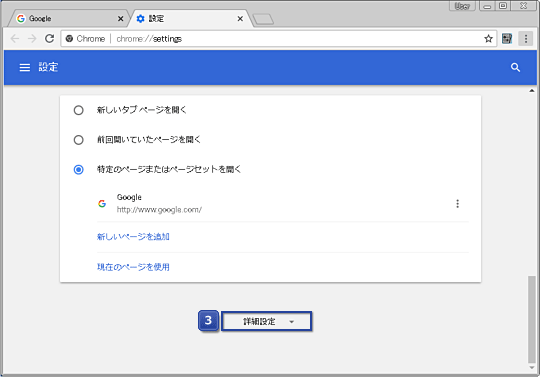Click the chrome://settings address bar
The width and height of the screenshot is (540, 377).
279,39
